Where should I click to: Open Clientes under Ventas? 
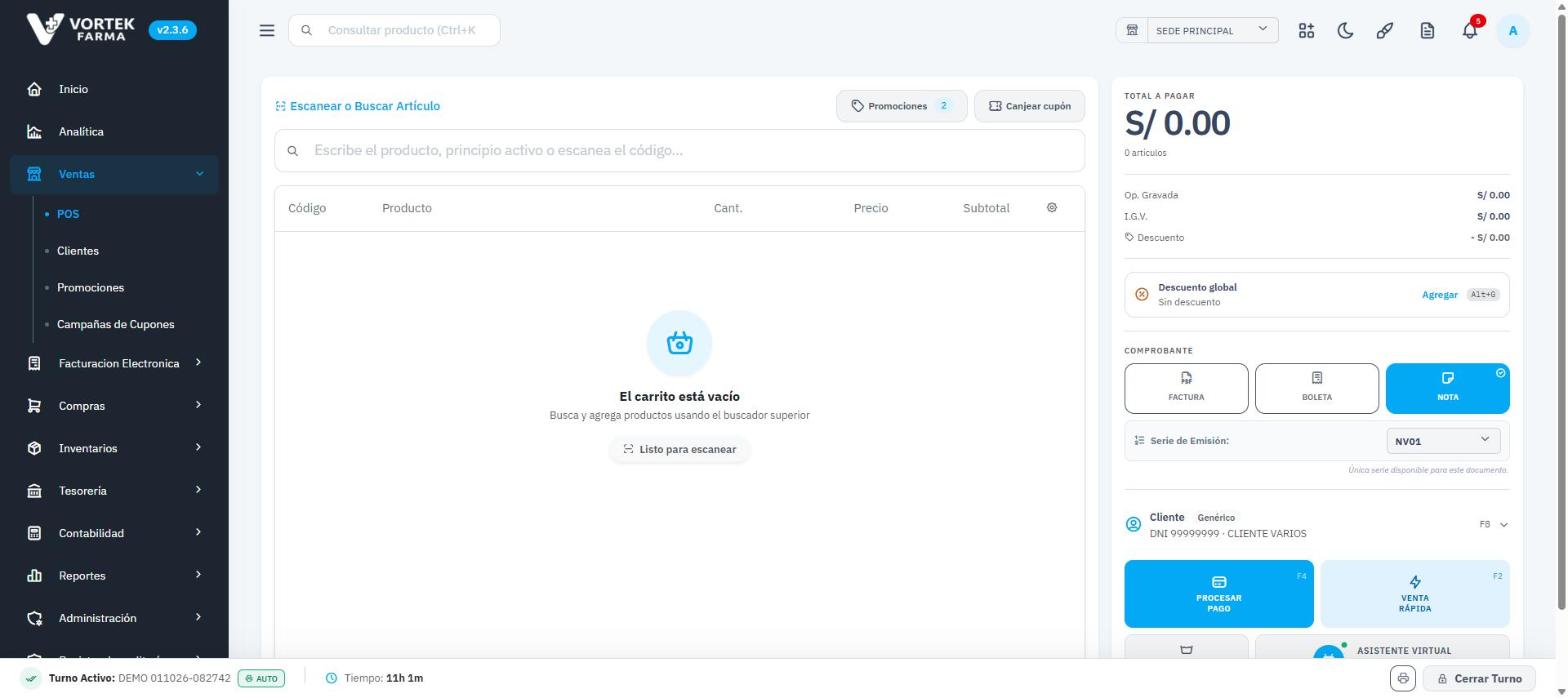(x=78, y=251)
